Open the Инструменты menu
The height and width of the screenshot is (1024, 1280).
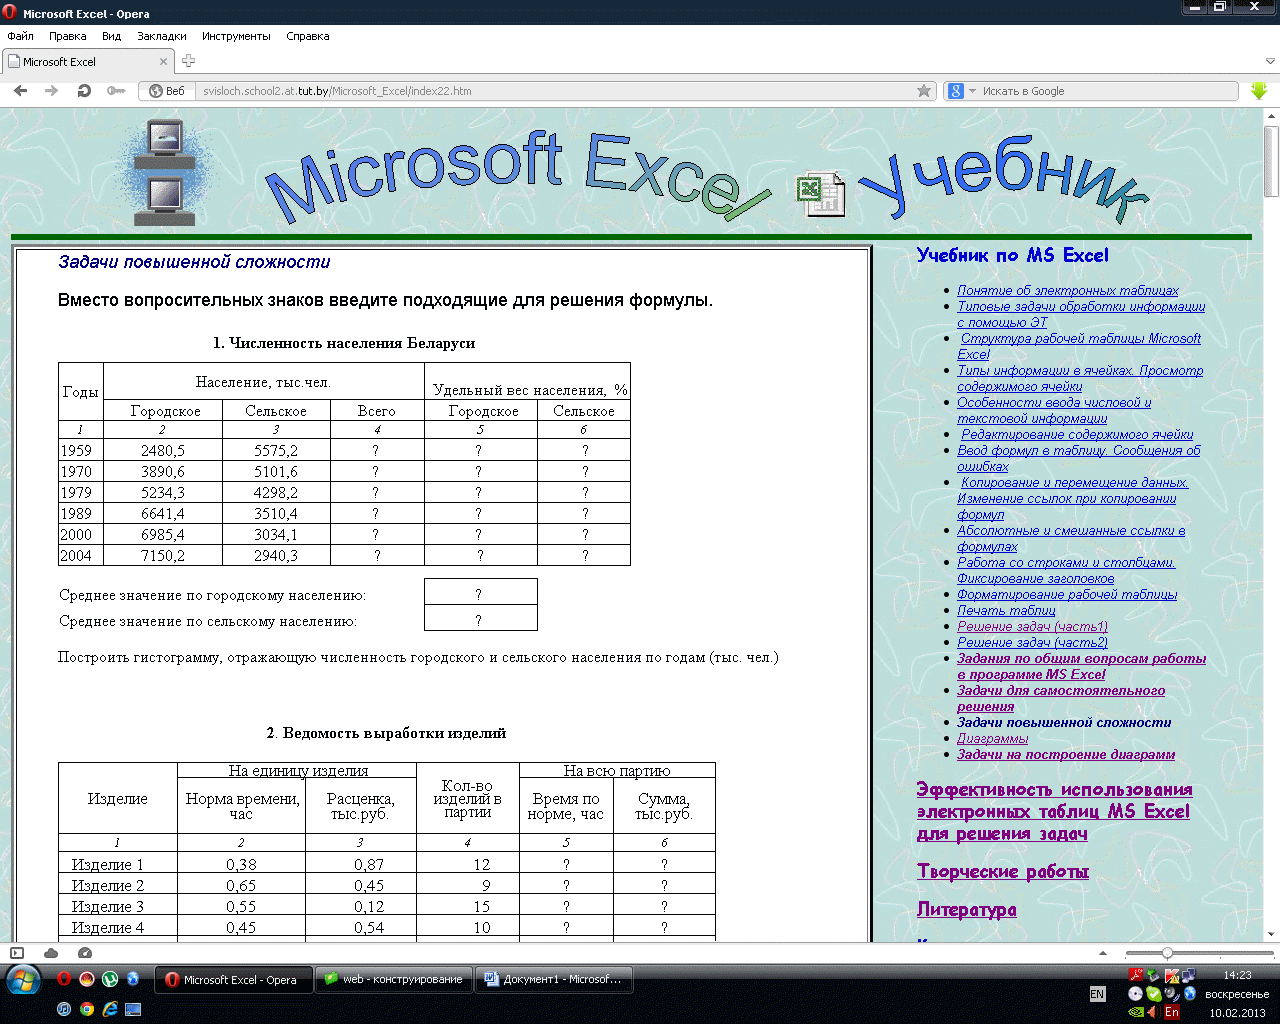coord(236,36)
